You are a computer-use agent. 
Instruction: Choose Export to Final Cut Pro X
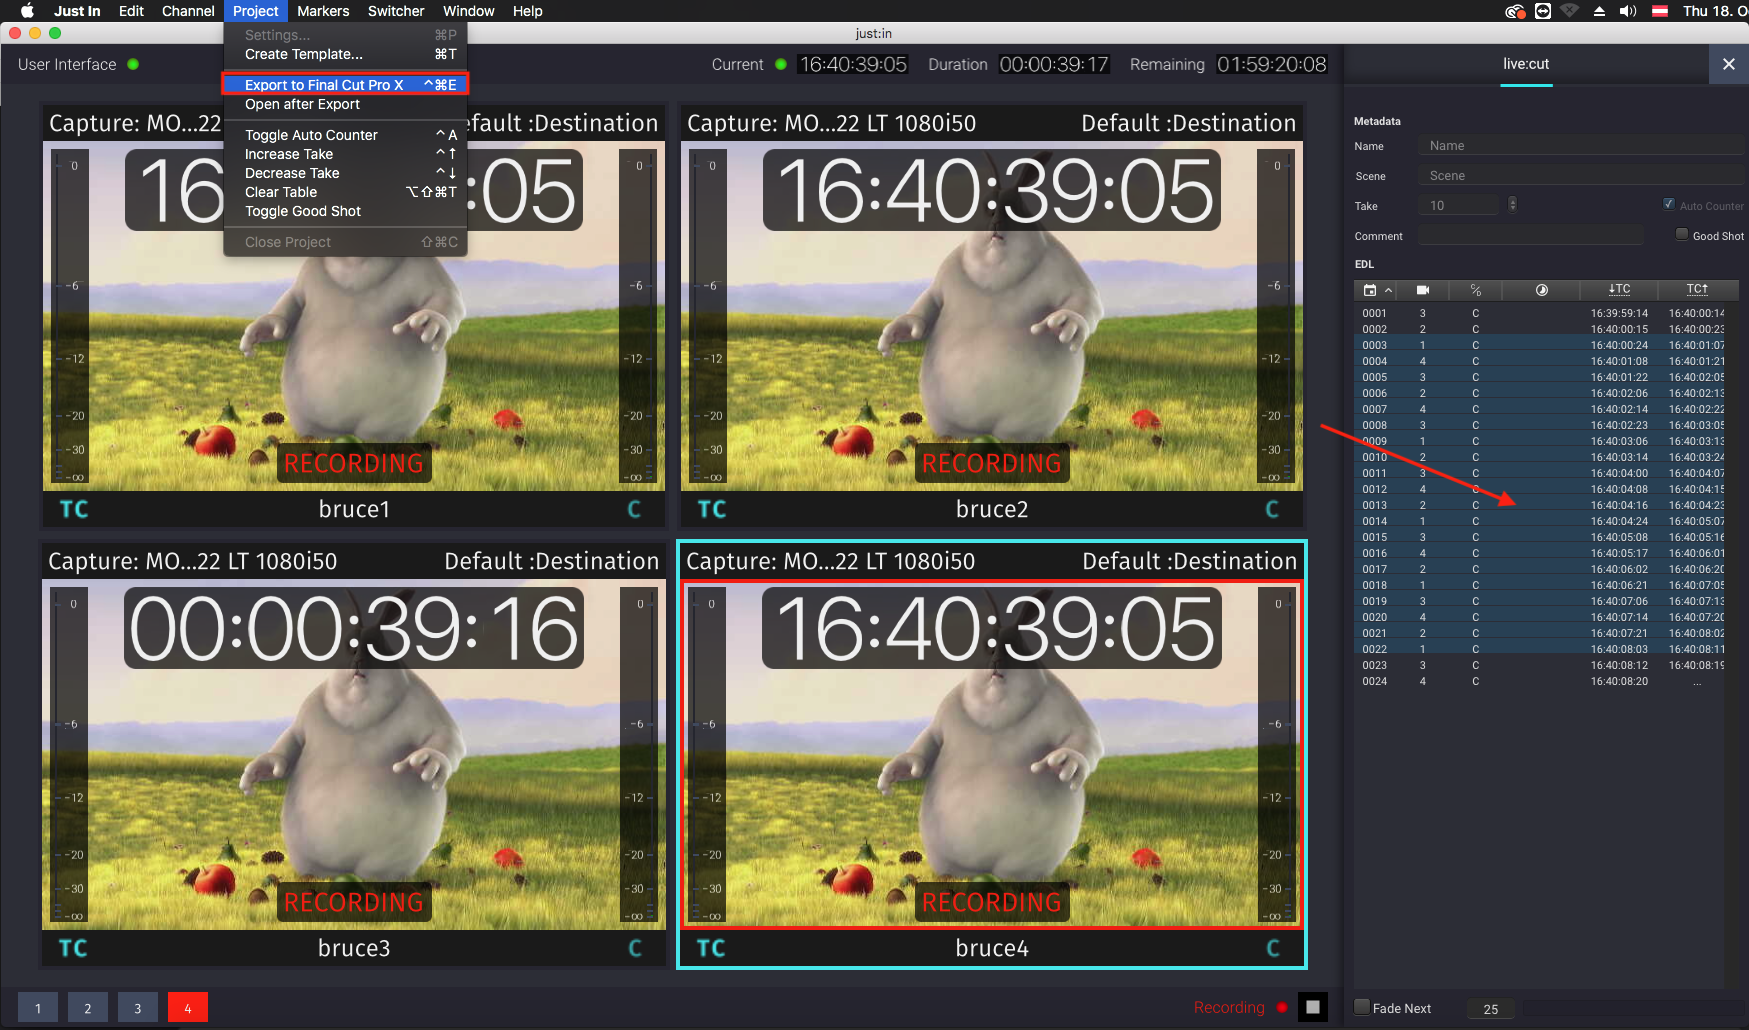(x=345, y=85)
